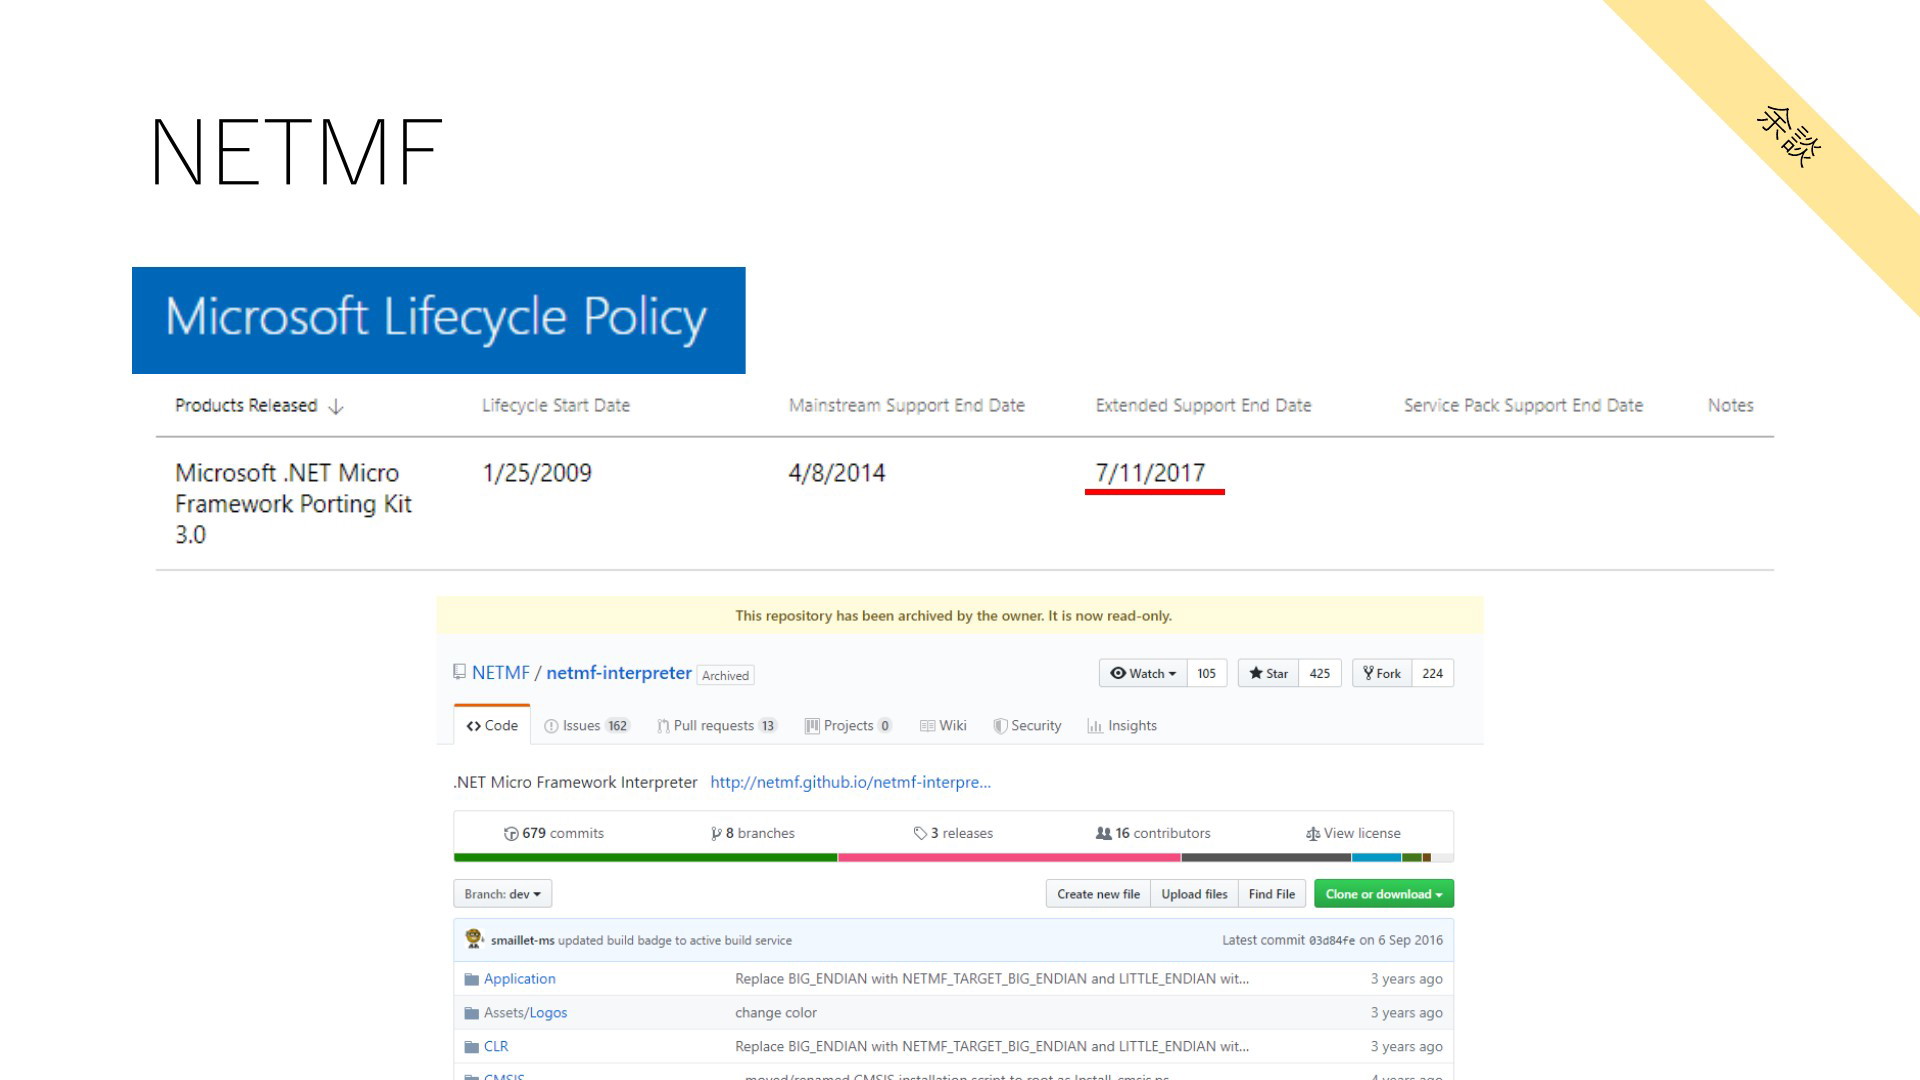
Task: Click the green segment of language bar
Action: click(x=645, y=857)
